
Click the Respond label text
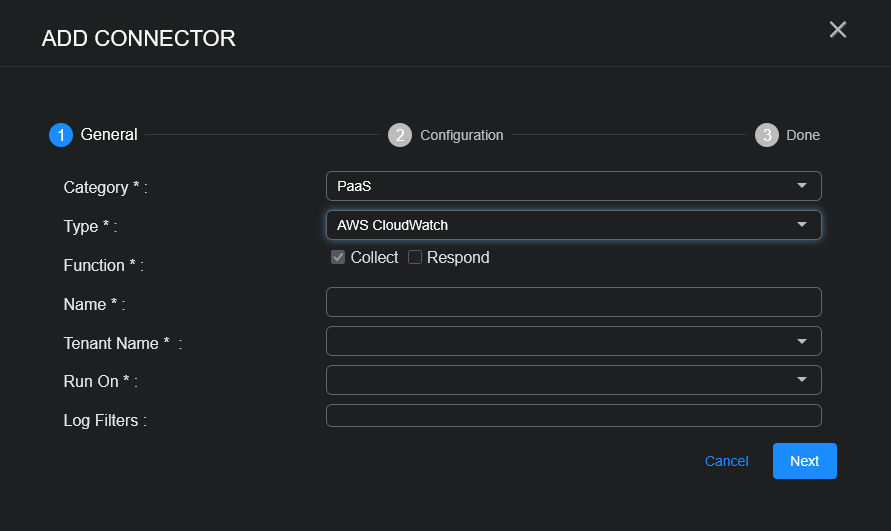tap(458, 258)
